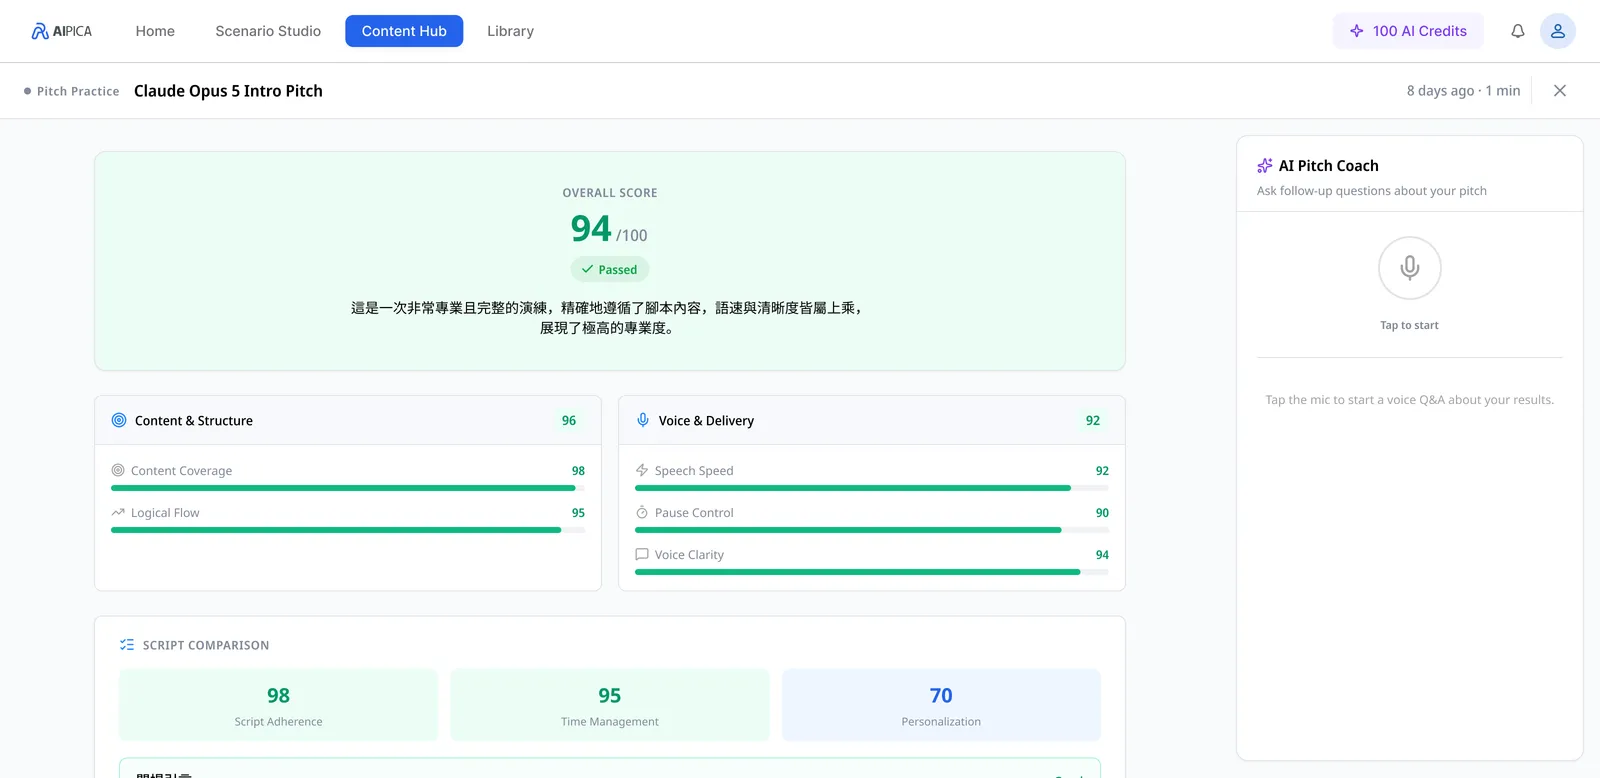Click the Content Coverage icon
The width and height of the screenshot is (1600, 778).
pyautogui.click(x=118, y=470)
